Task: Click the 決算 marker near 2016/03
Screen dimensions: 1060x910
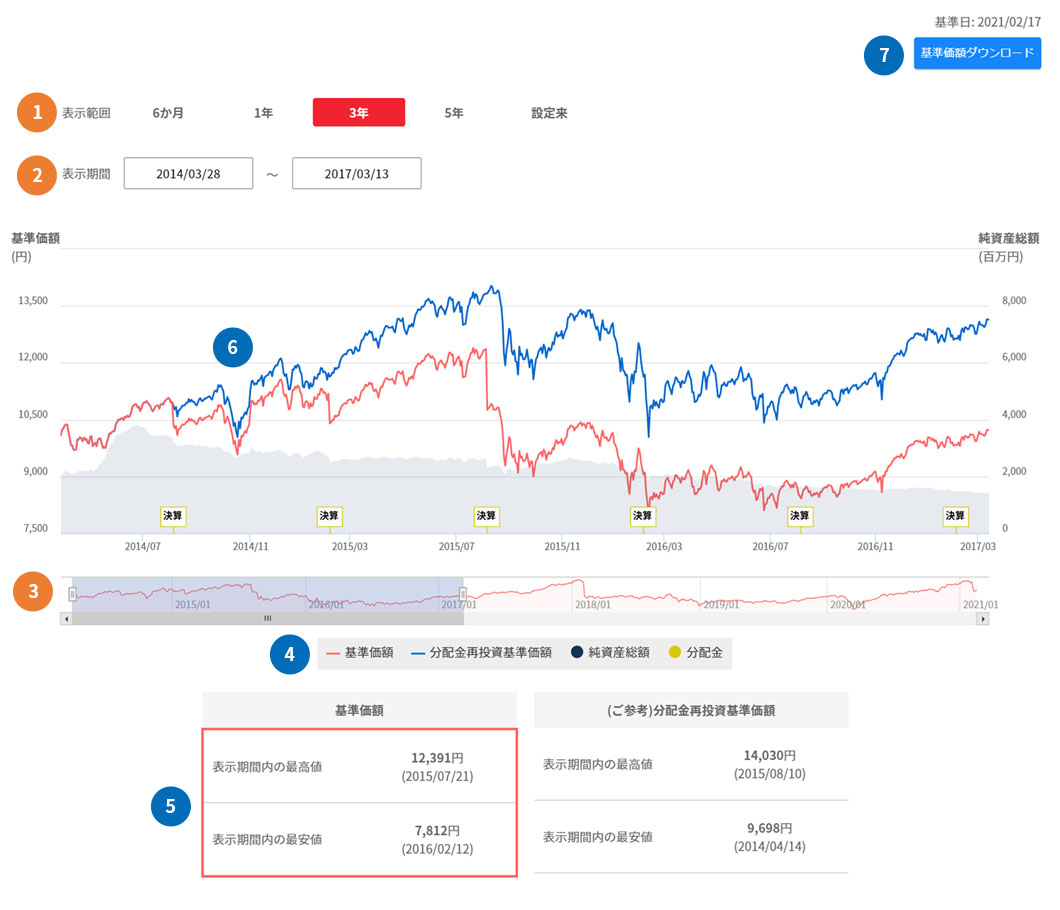Action: coord(642,516)
